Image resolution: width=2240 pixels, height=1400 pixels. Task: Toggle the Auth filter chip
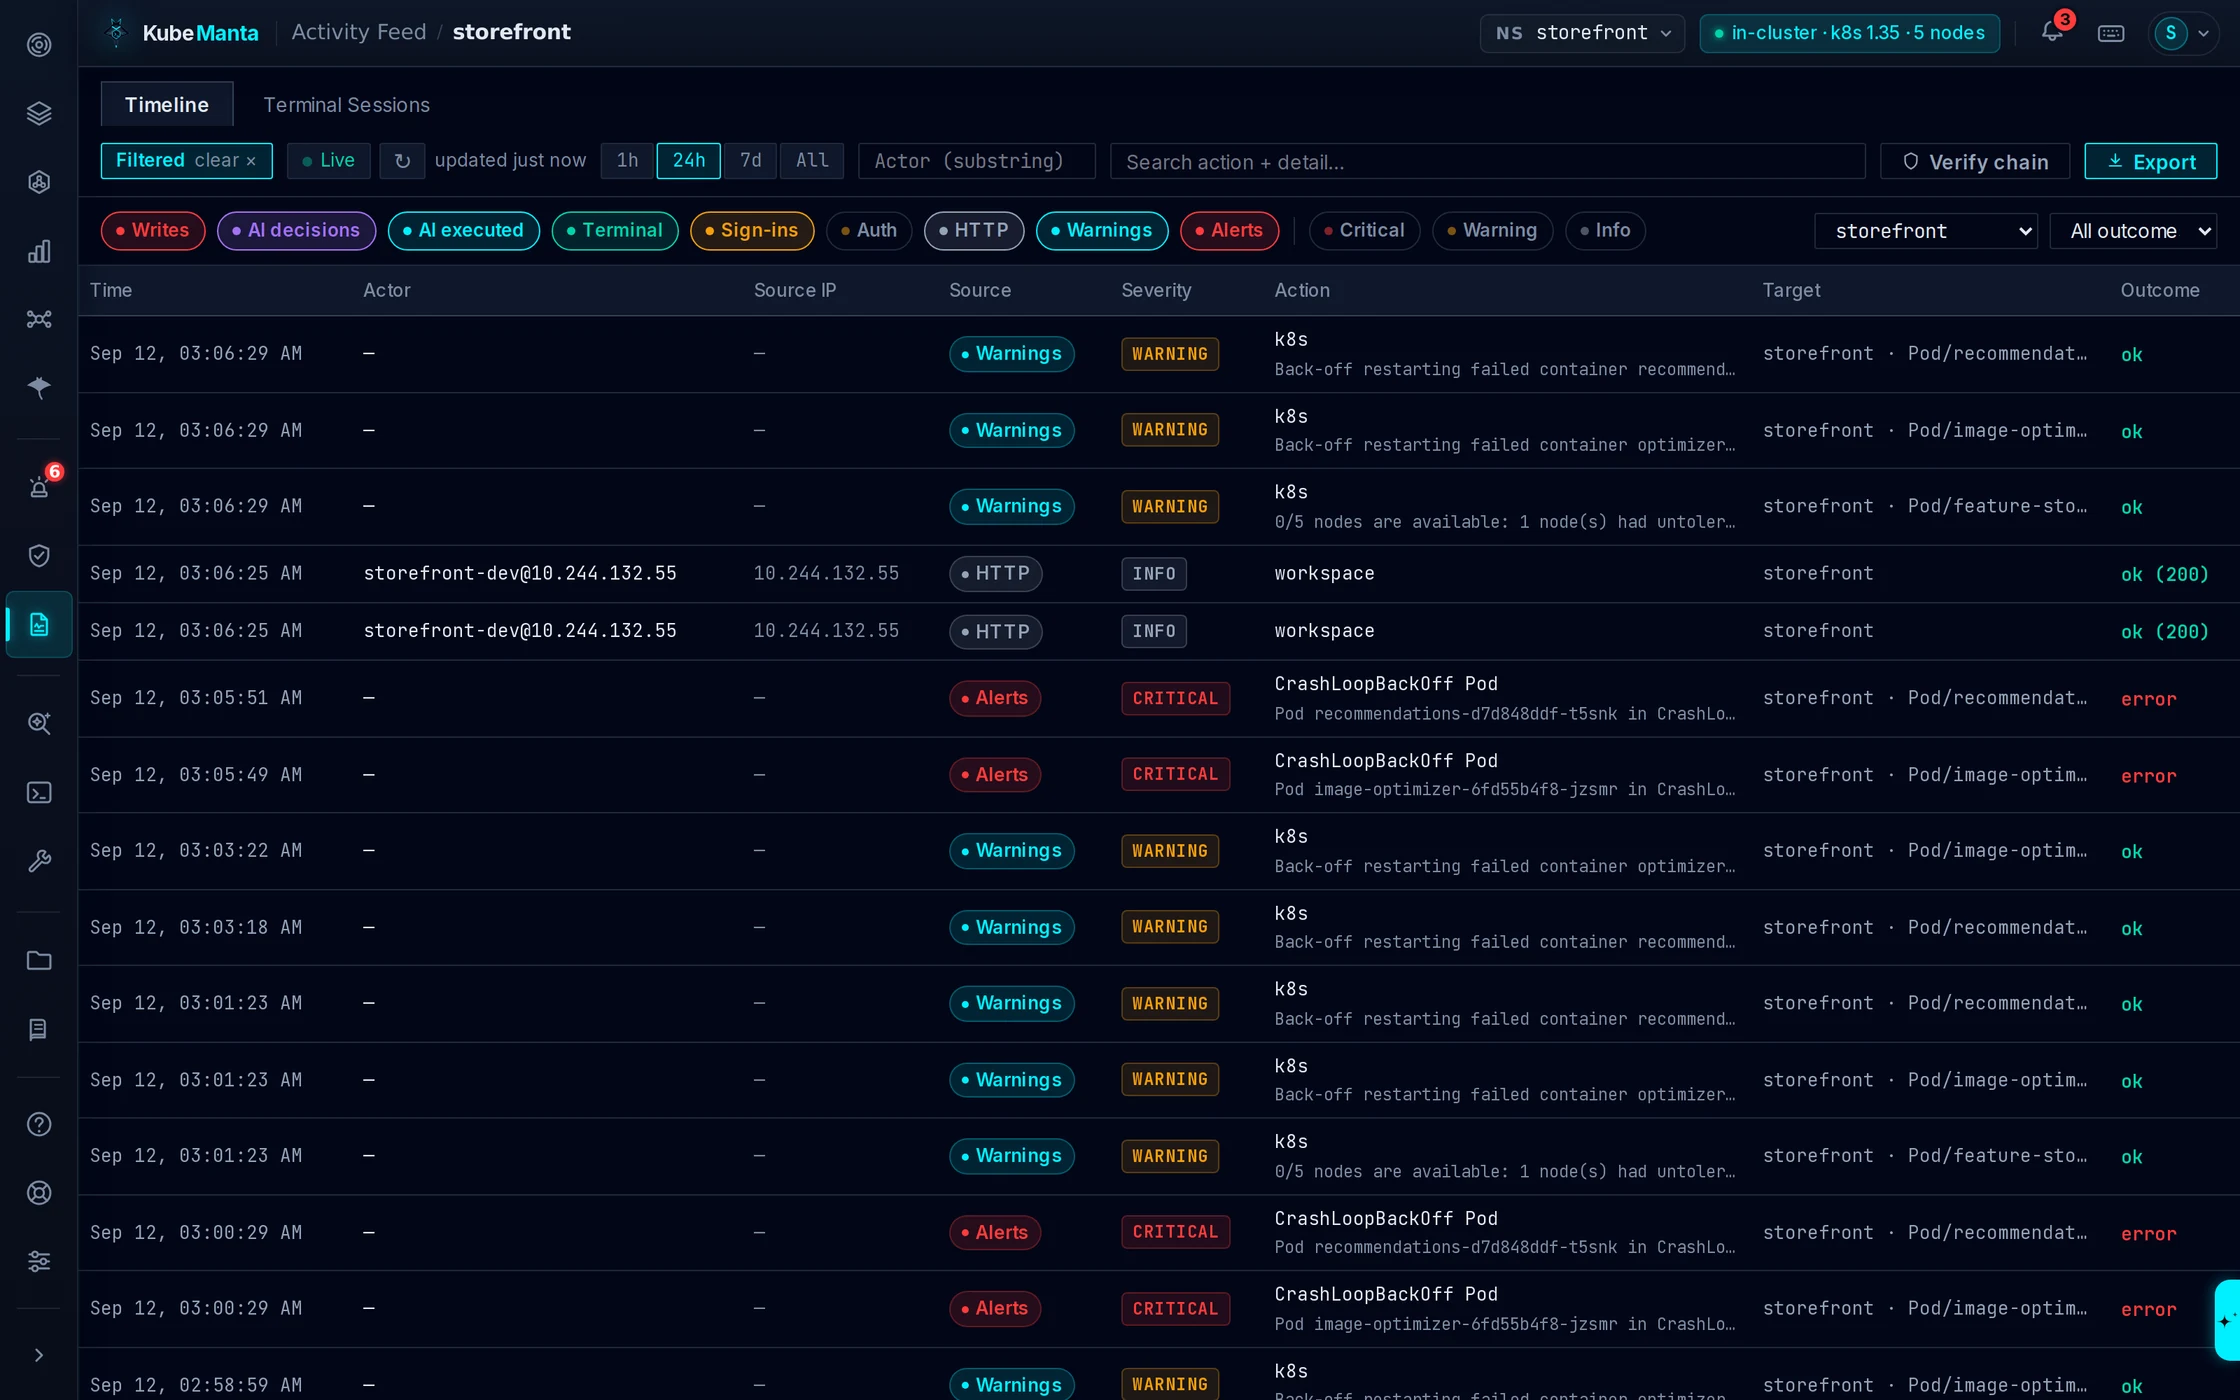(869, 231)
